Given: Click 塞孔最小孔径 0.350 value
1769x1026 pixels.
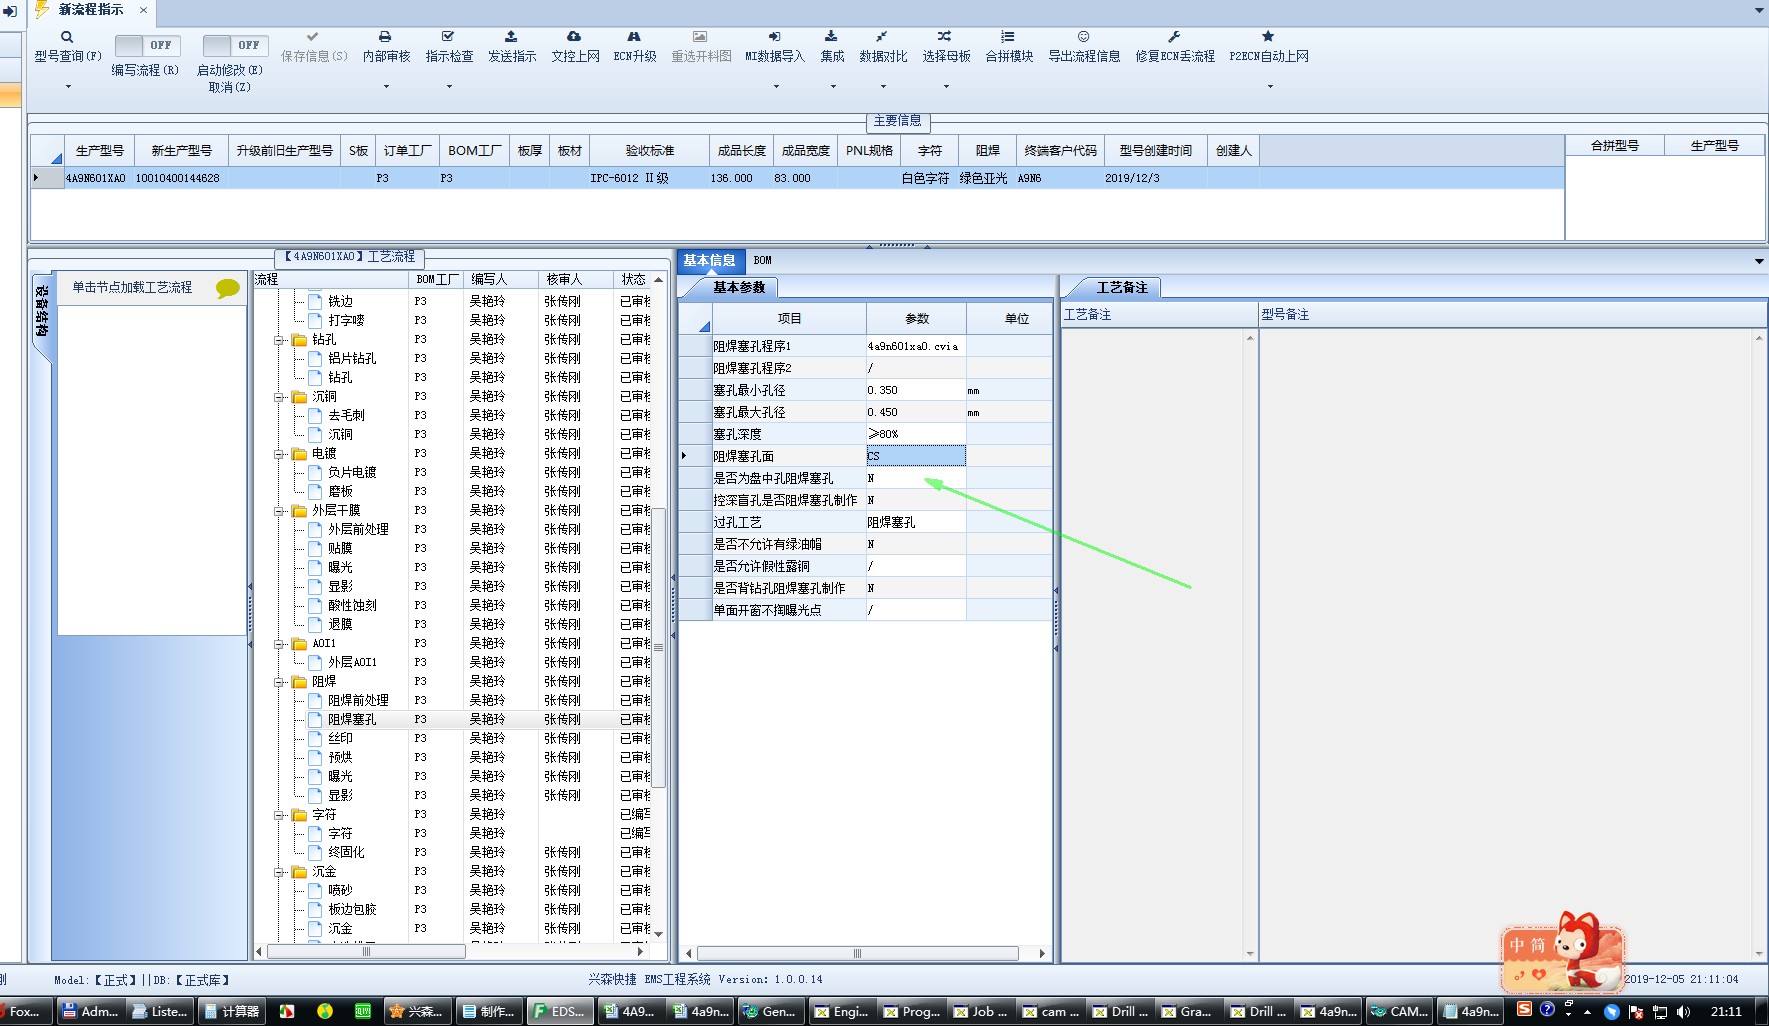Looking at the screenshot, I should coord(915,390).
